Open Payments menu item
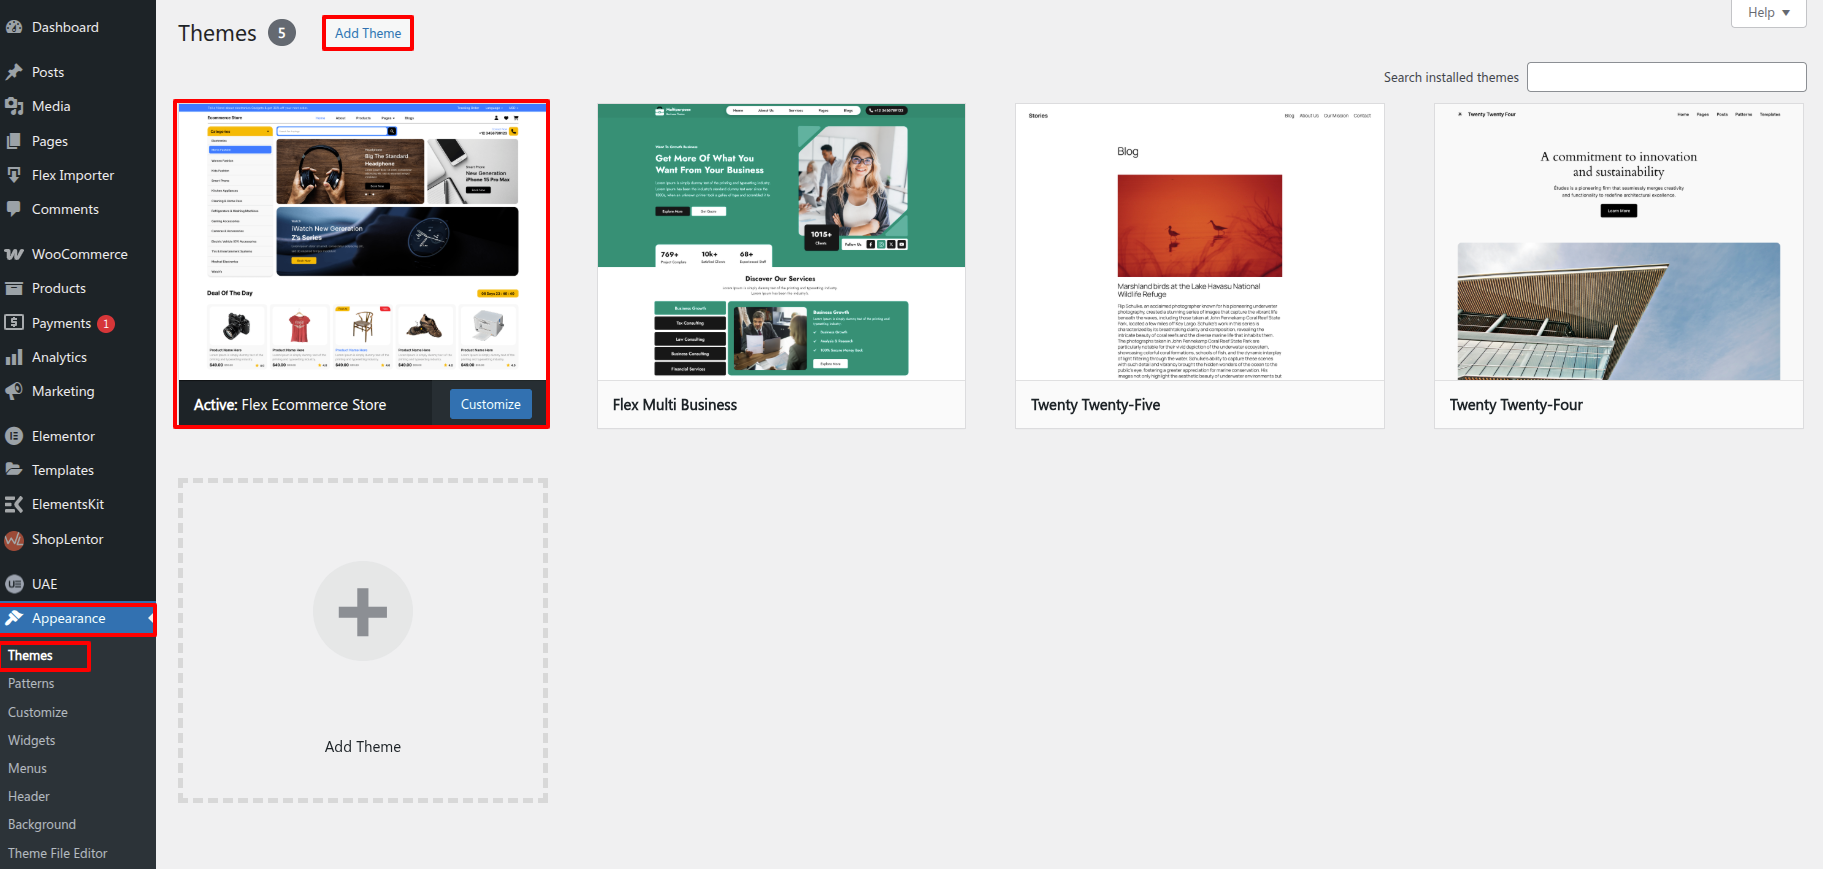 [61, 323]
